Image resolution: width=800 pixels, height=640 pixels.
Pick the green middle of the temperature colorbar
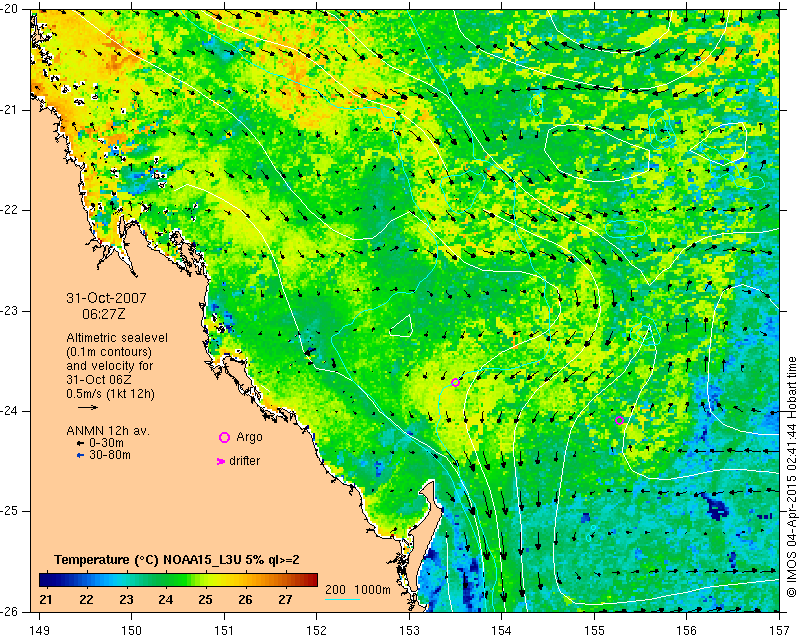pos(178,580)
